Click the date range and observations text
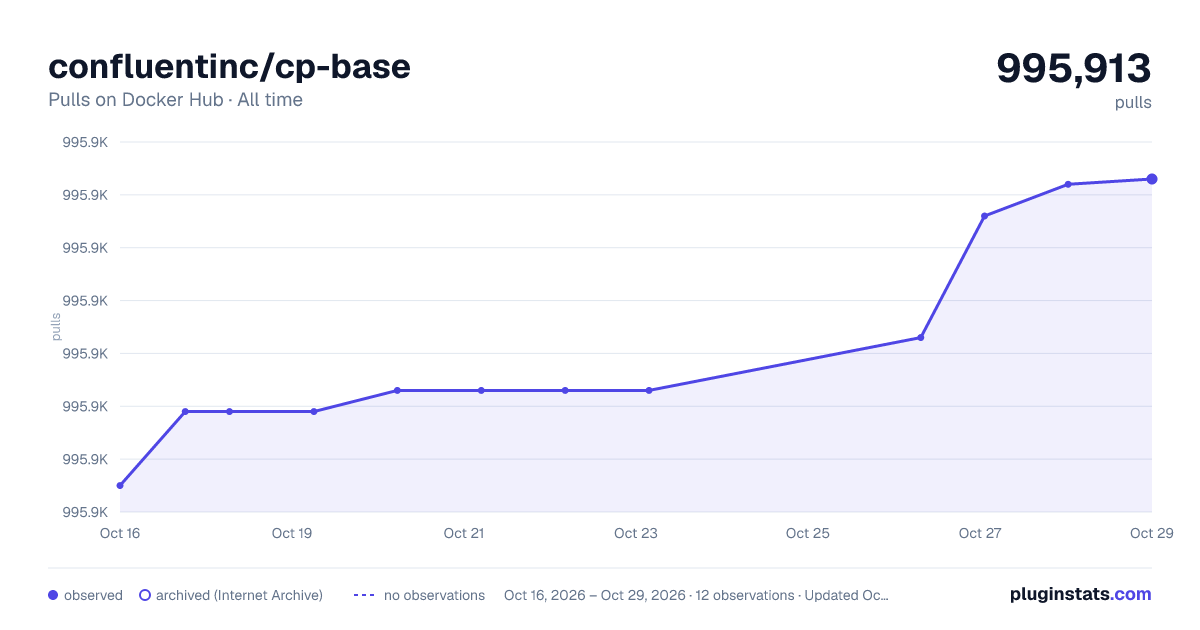The width and height of the screenshot is (1200, 630). (x=696, y=595)
